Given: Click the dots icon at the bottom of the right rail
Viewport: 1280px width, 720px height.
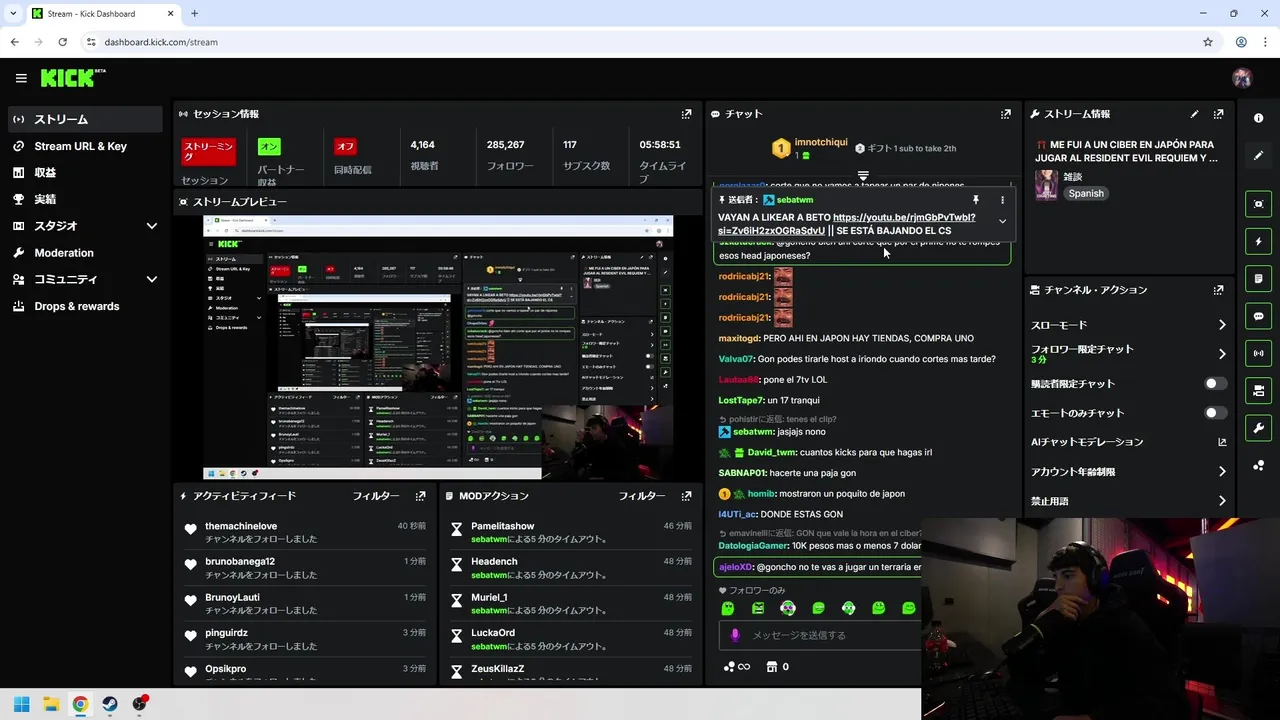Looking at the screenshot, I should pyautogui.click(x=1258, y=465).
